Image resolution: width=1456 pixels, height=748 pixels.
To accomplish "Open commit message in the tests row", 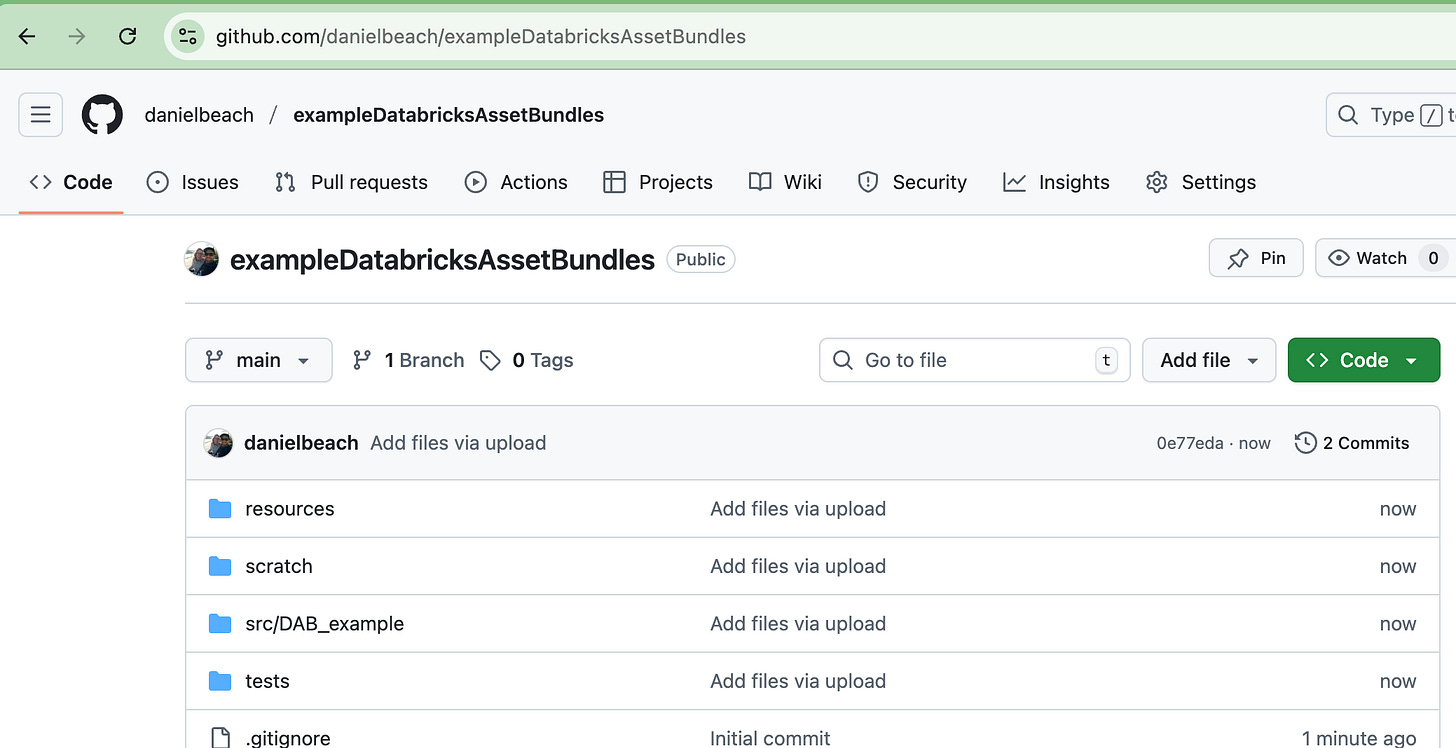I will 798,681.
